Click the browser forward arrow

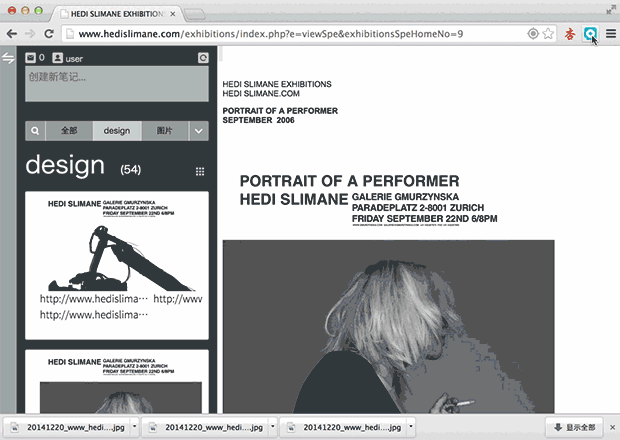point(30,34)
